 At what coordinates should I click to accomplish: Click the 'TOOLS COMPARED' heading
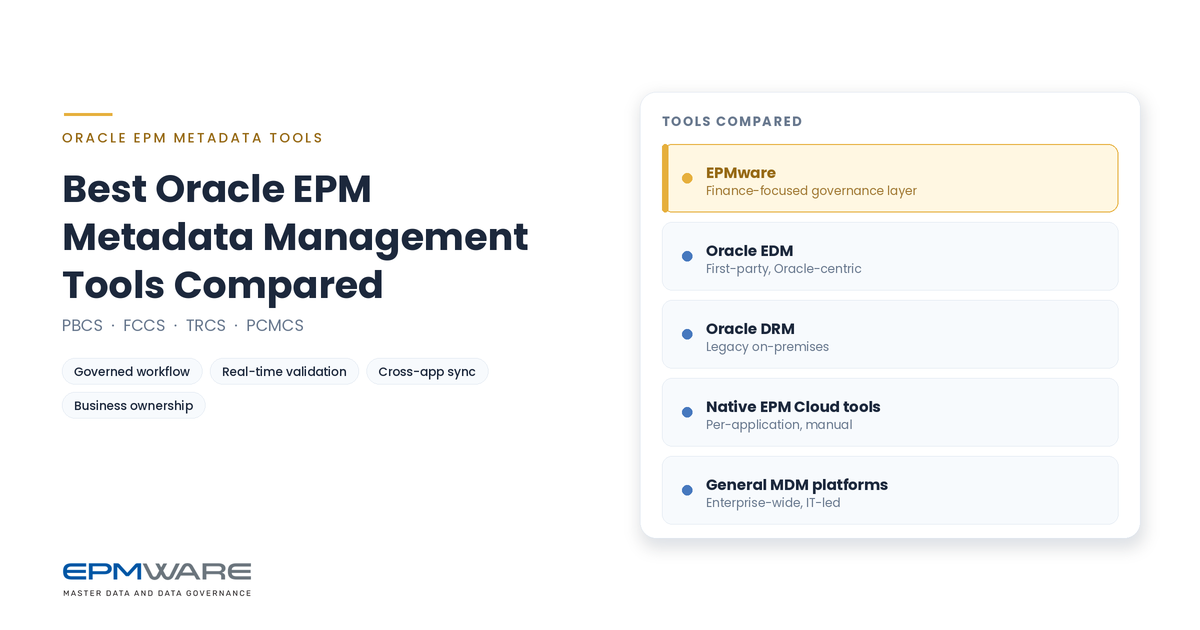732,121
